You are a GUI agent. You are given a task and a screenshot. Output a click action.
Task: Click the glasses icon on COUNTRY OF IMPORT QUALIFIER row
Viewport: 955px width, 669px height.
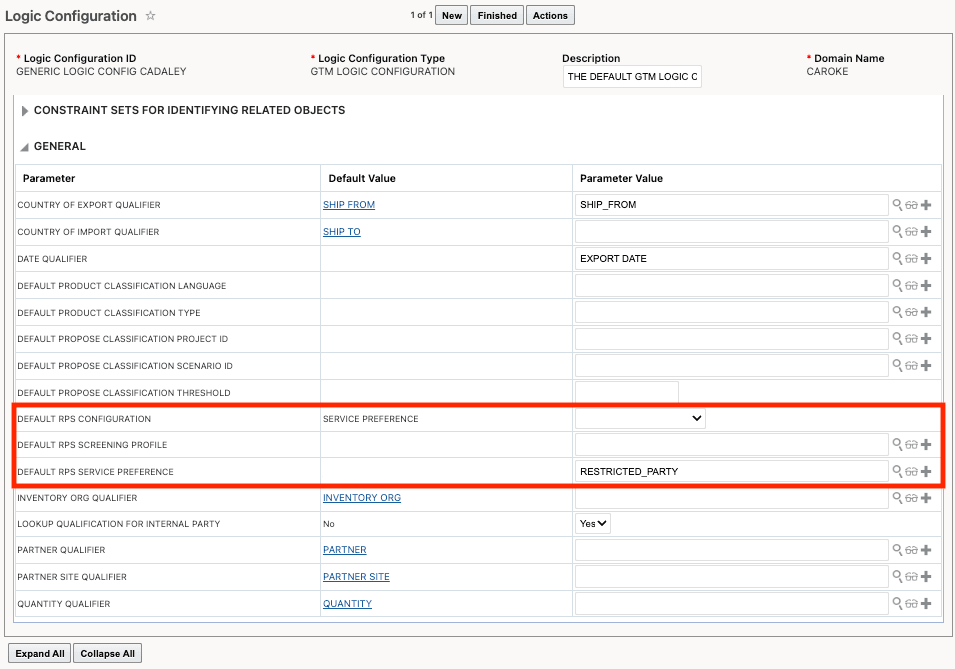[x=911, y=231]
